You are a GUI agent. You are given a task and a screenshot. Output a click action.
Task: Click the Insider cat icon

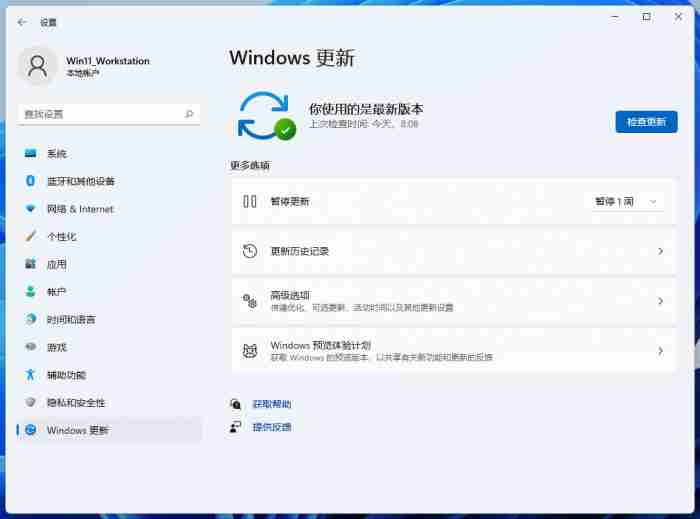point(250,351)
